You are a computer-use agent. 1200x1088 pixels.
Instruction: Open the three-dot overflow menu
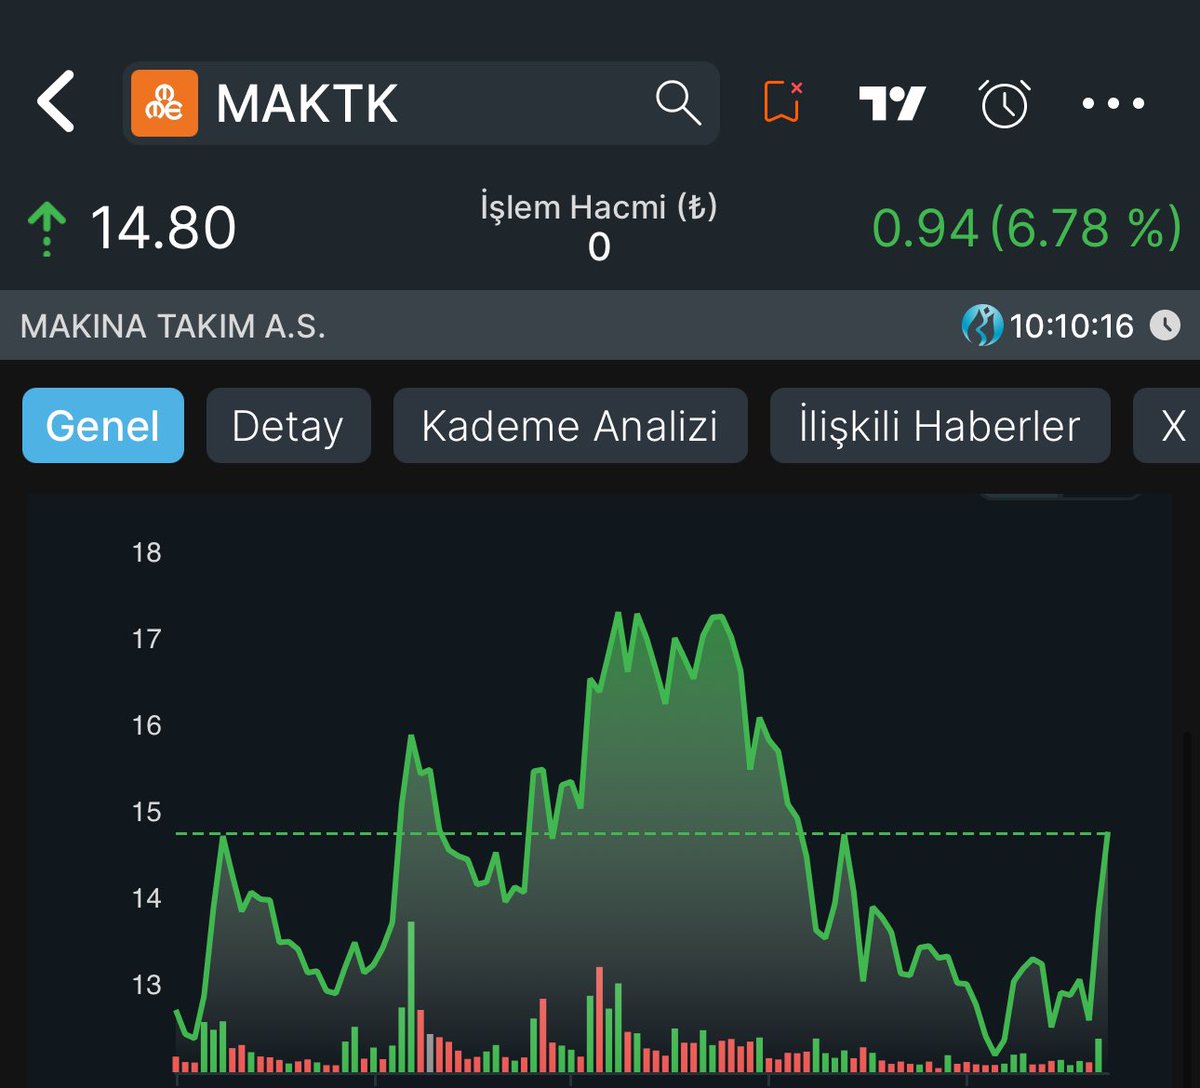coord(1112,102)
